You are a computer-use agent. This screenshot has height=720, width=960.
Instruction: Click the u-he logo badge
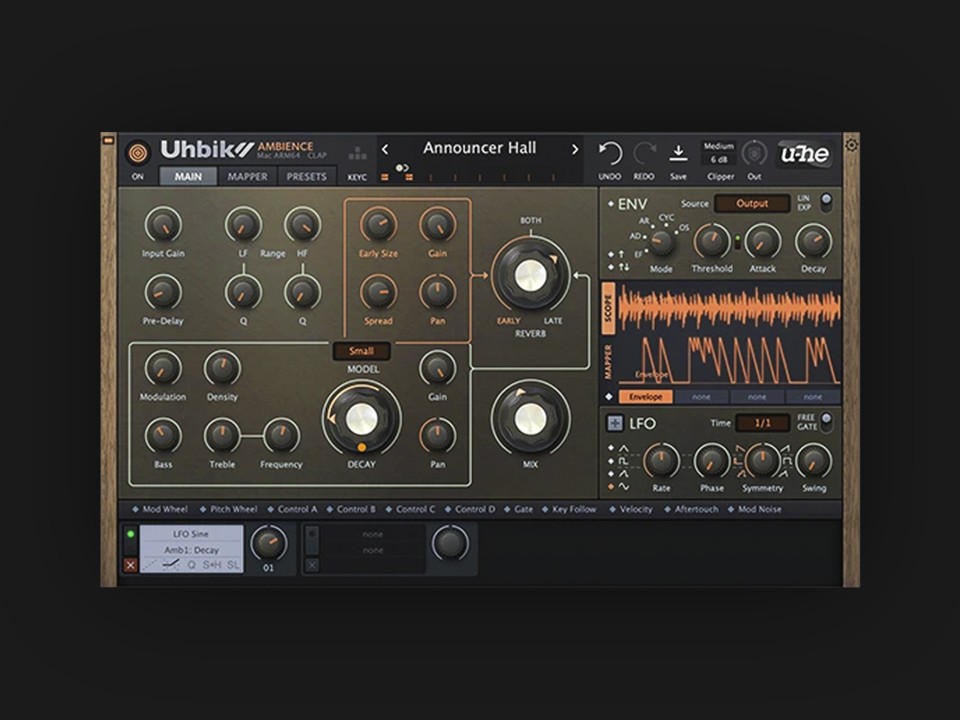805,154
